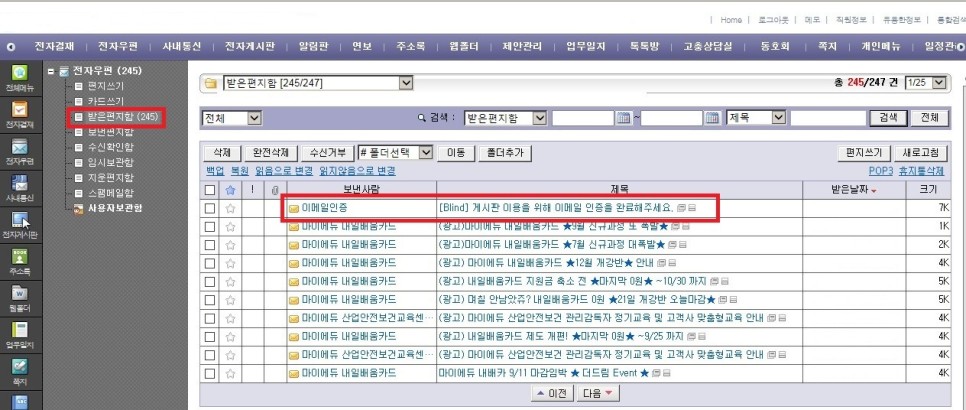Click the envelope icon beside 이메일인증 sender
The width and height of the screenshot is (966, 410).
[x=294, y=209]
